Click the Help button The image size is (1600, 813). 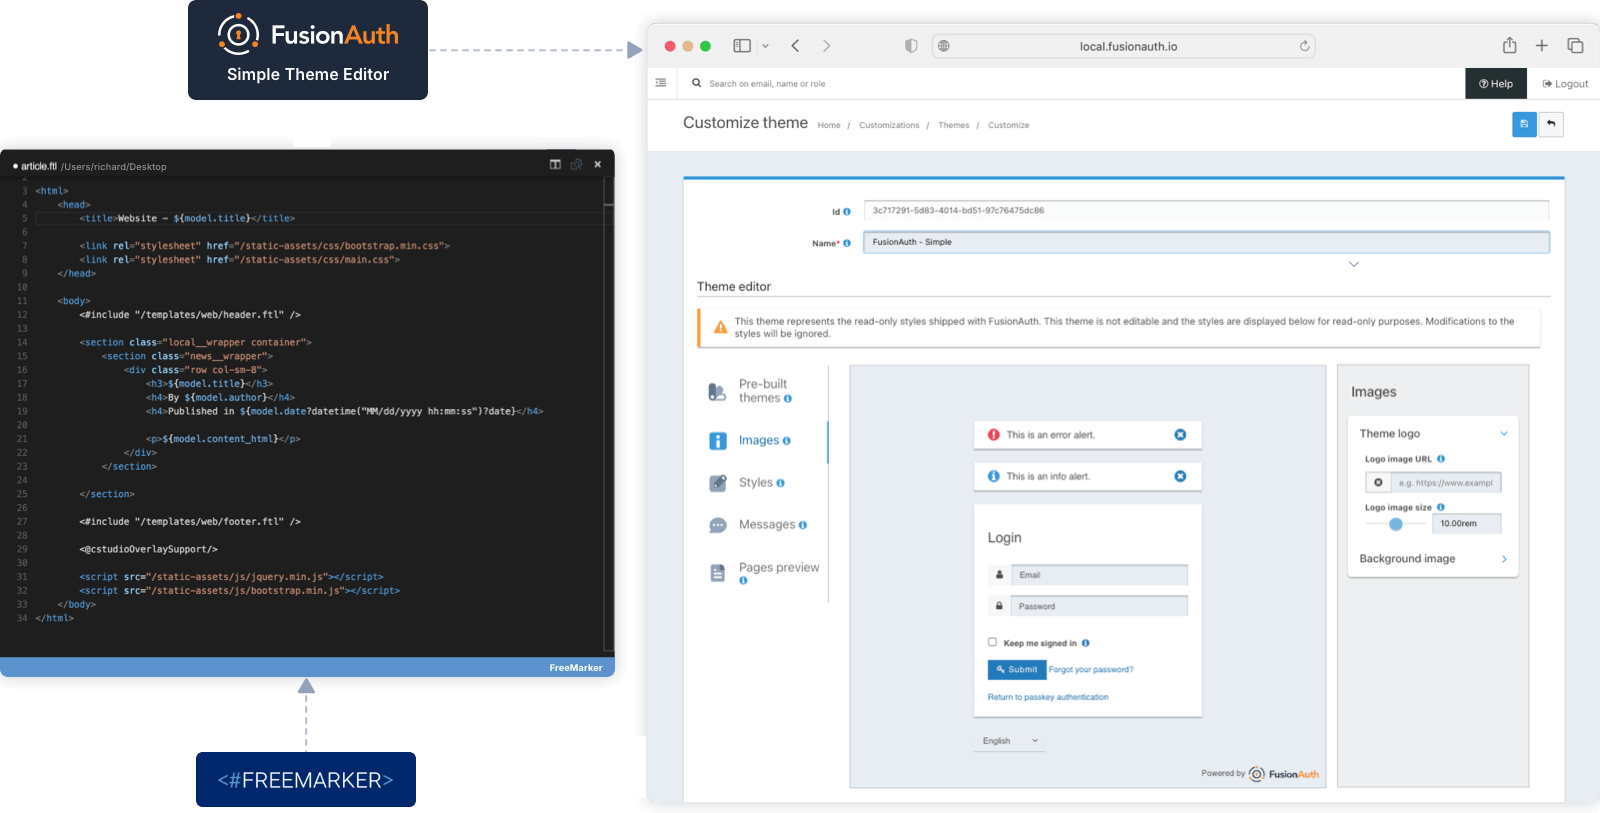(x=1496, y=84)
